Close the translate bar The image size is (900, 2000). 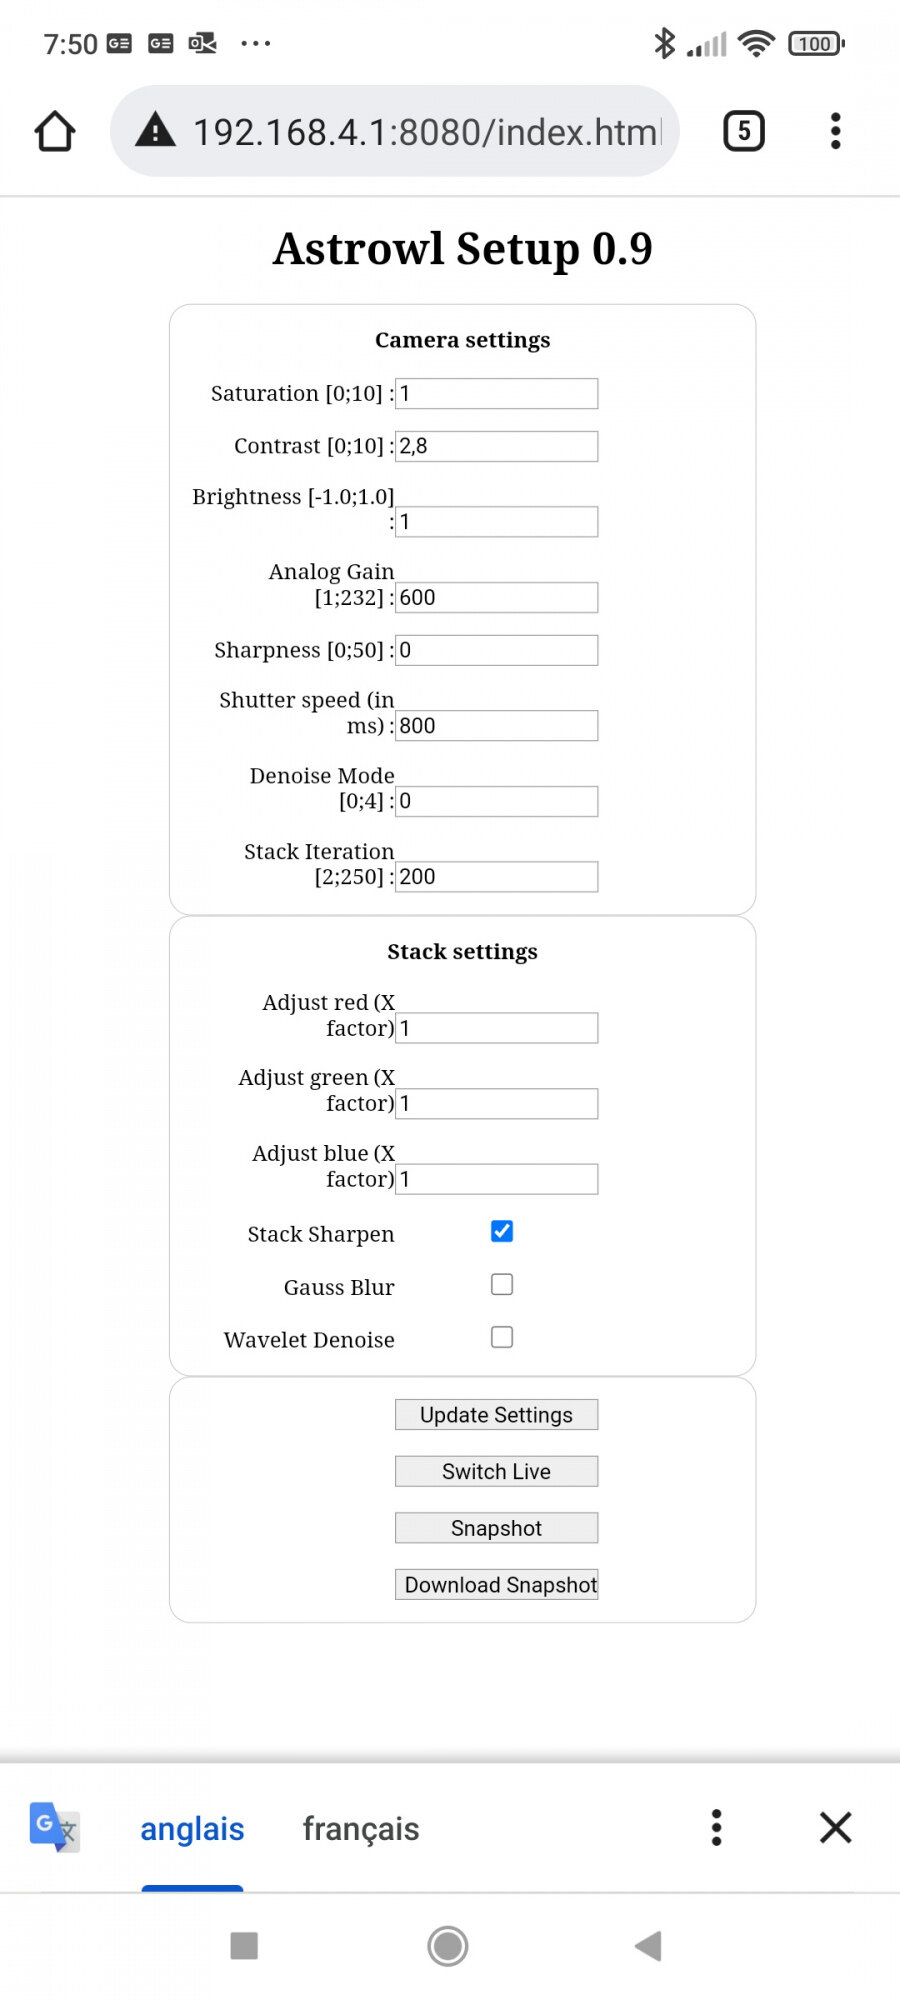(x=835, y=1827)
